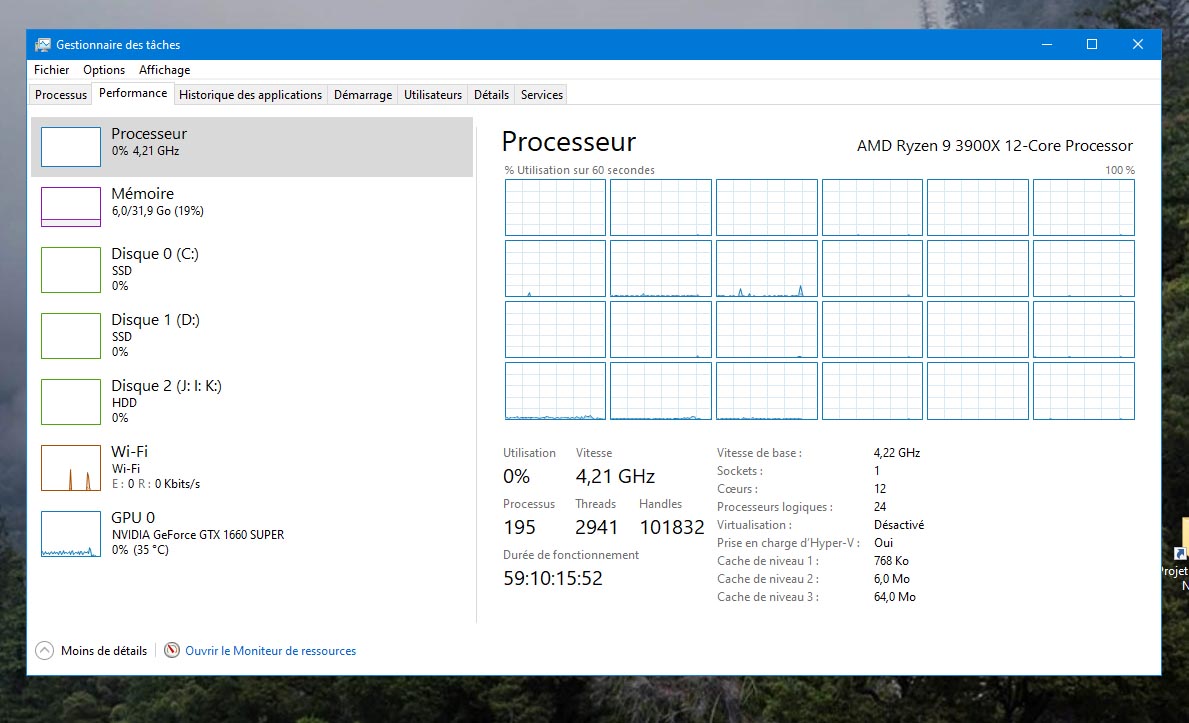
Task: Click the Task Manager title bar icon
Action: [x=43, y=45]
